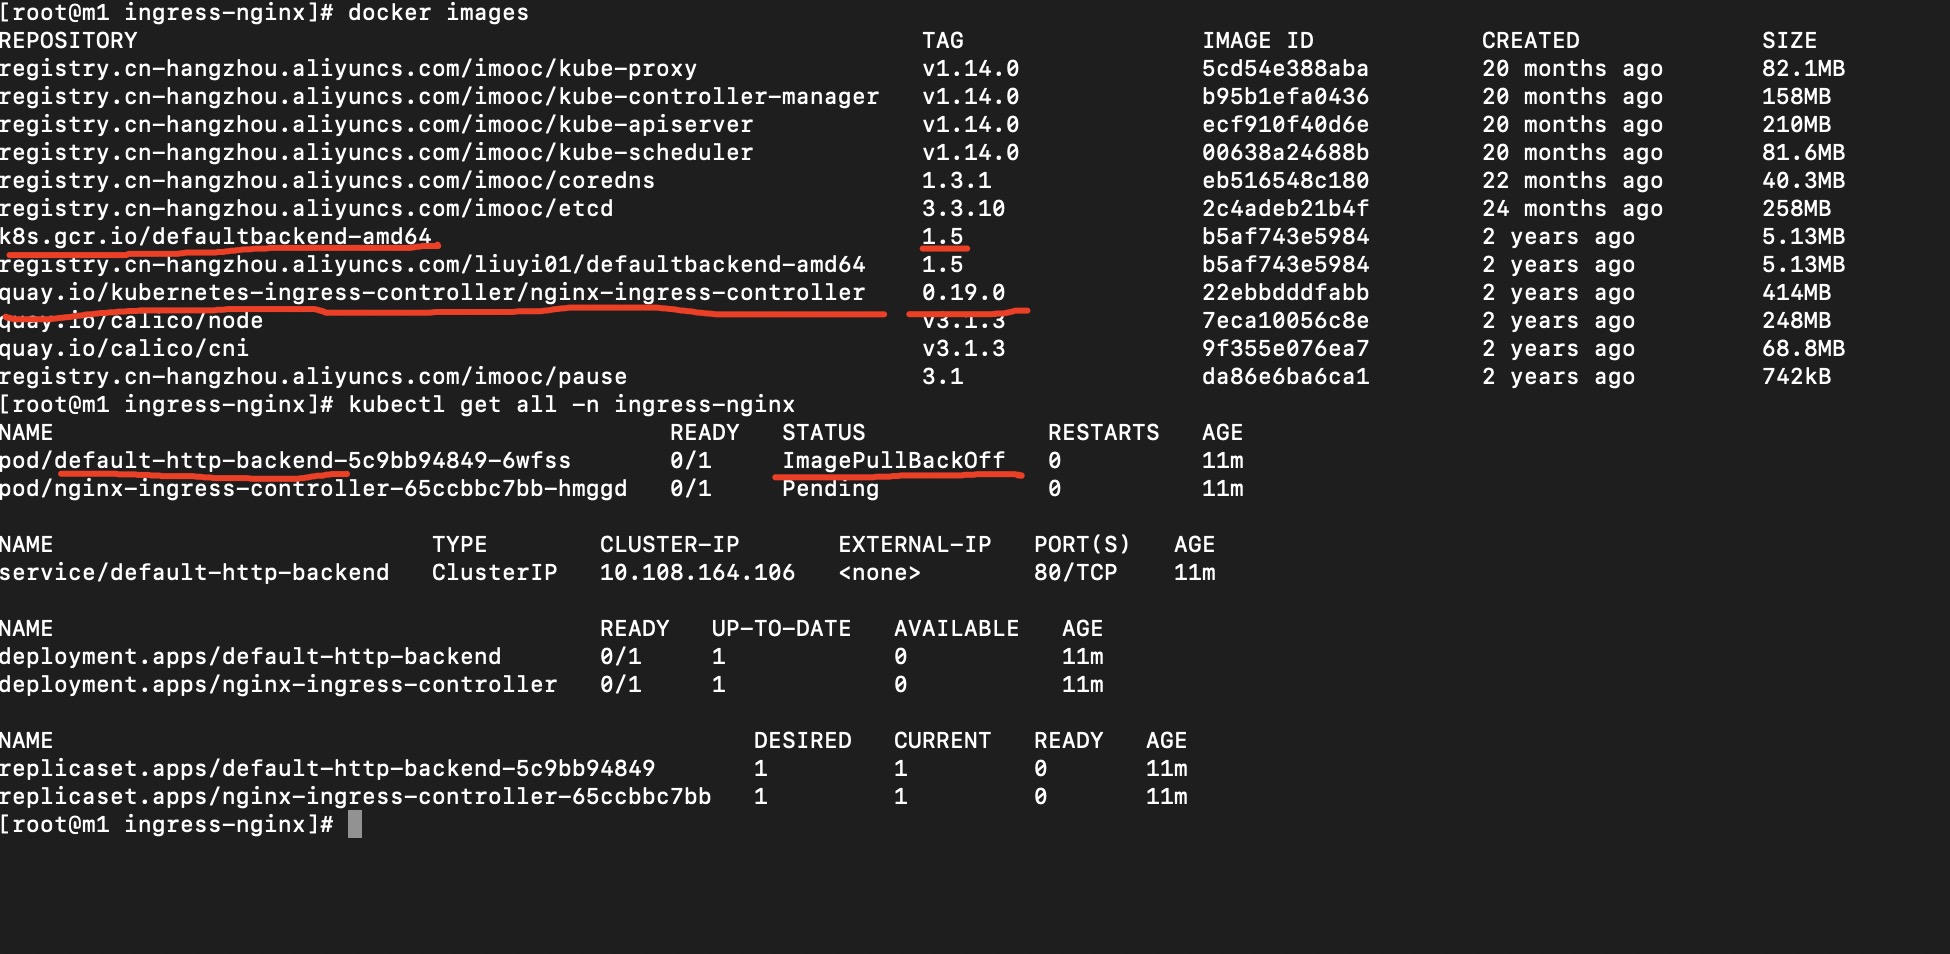The image size is (1950, 954).
Task: Click tag 0.19.0 of nginx-ingress-controller
Action: (963, 293)
